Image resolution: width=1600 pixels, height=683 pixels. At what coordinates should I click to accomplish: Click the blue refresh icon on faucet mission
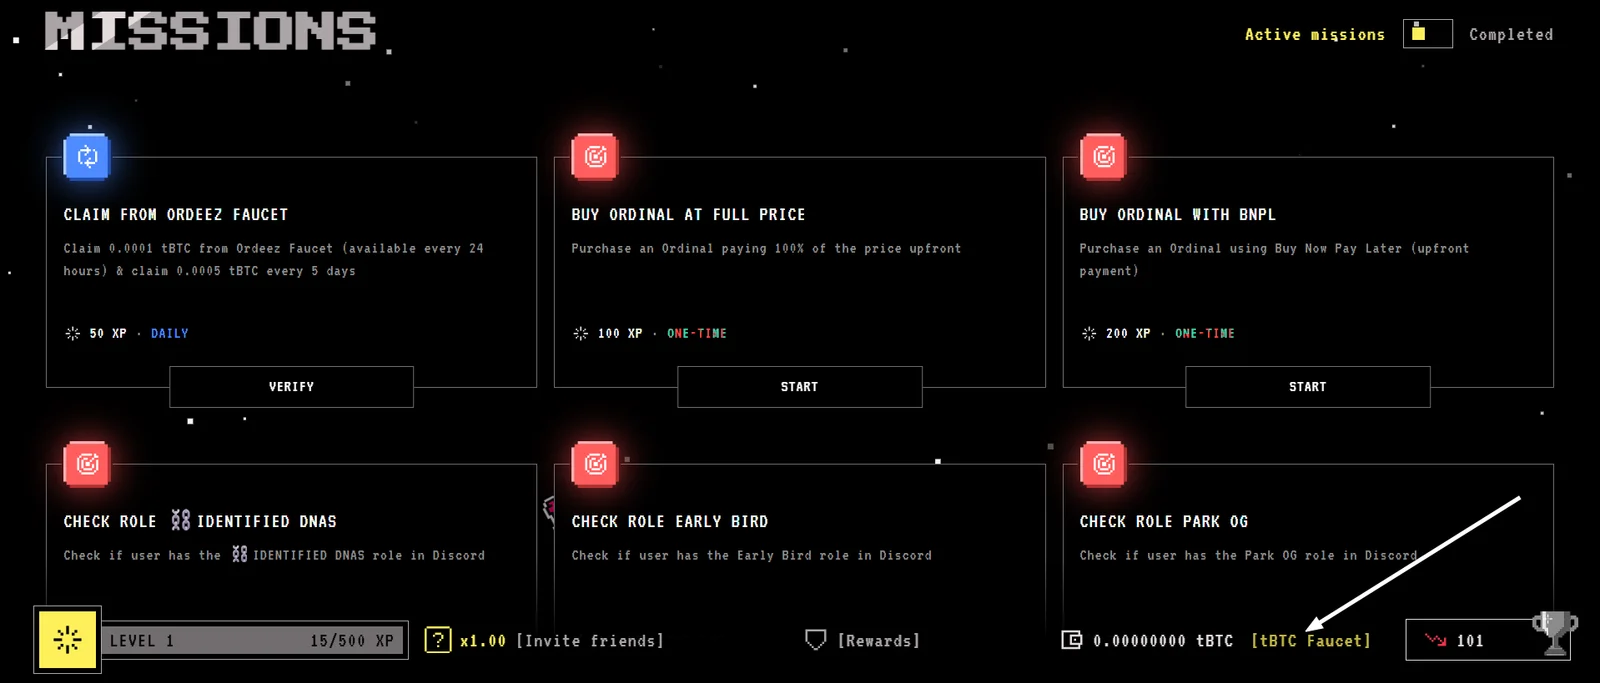tap(87, 157)
